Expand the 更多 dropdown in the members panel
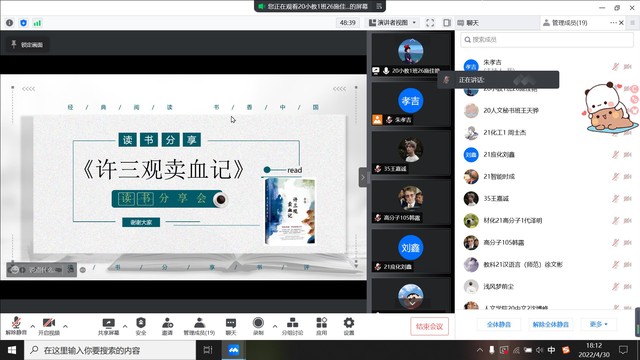Viewport: 640px width, 360px height. click(598, 324)
